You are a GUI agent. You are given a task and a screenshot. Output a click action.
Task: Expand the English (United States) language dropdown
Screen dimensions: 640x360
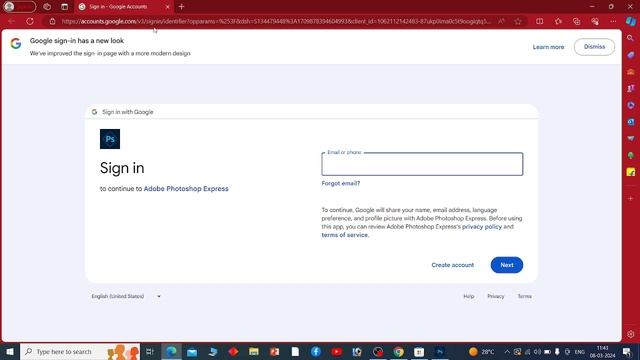coord(126,296)
